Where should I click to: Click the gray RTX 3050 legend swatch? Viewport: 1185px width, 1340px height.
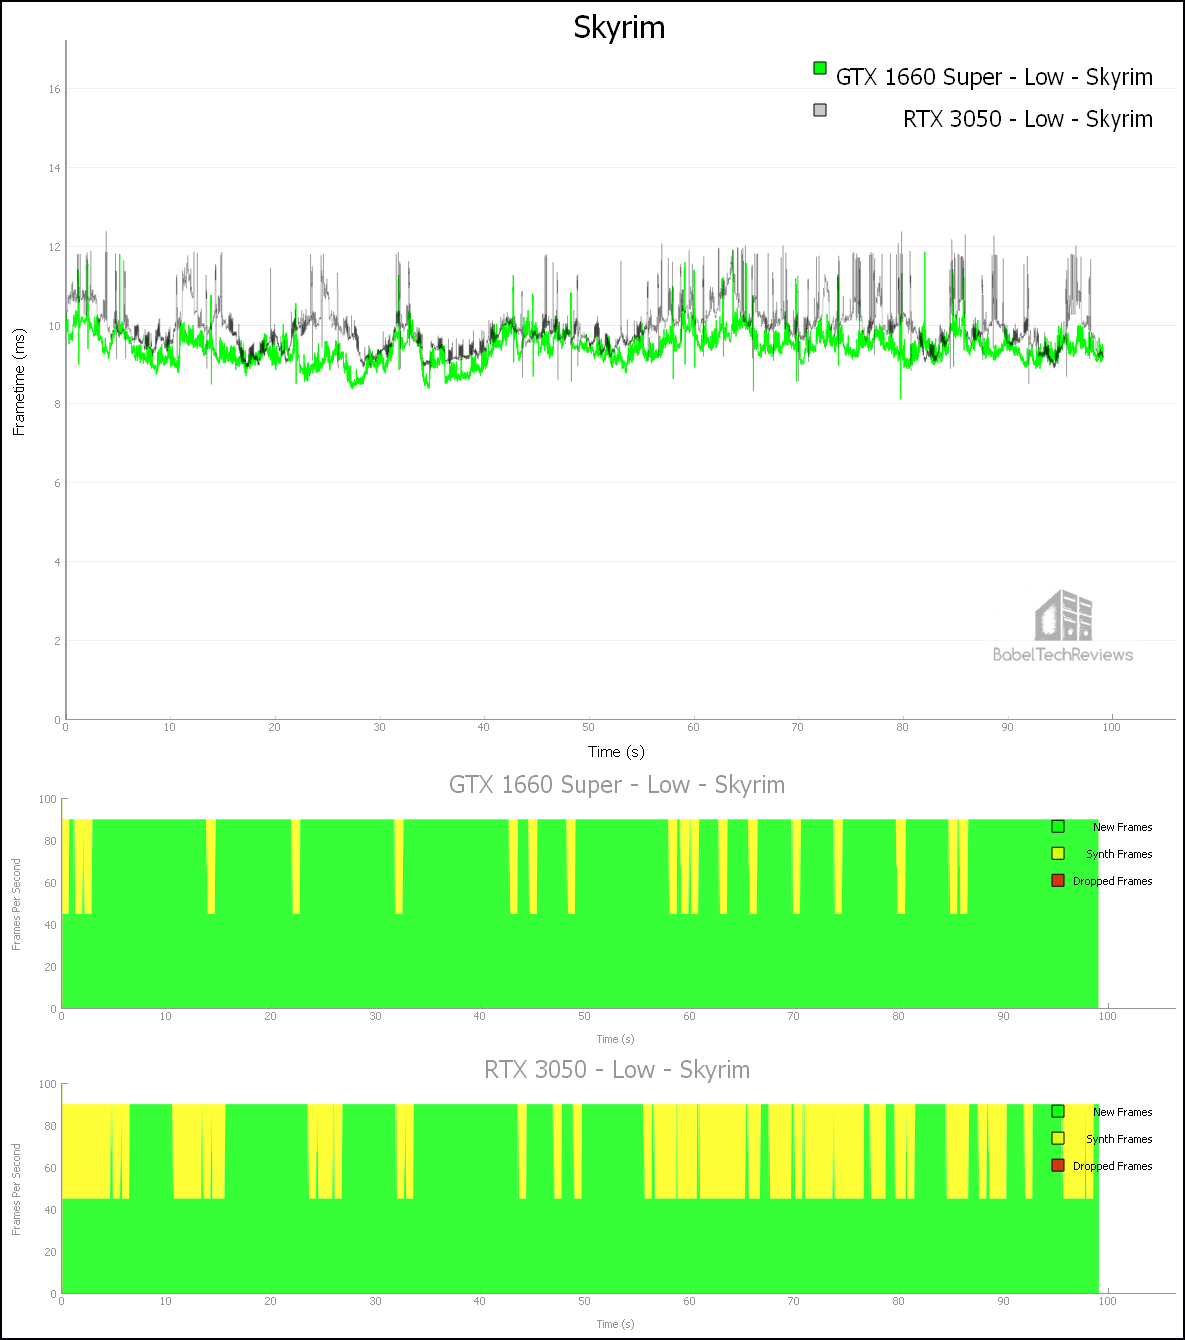(x=820, y=110)
